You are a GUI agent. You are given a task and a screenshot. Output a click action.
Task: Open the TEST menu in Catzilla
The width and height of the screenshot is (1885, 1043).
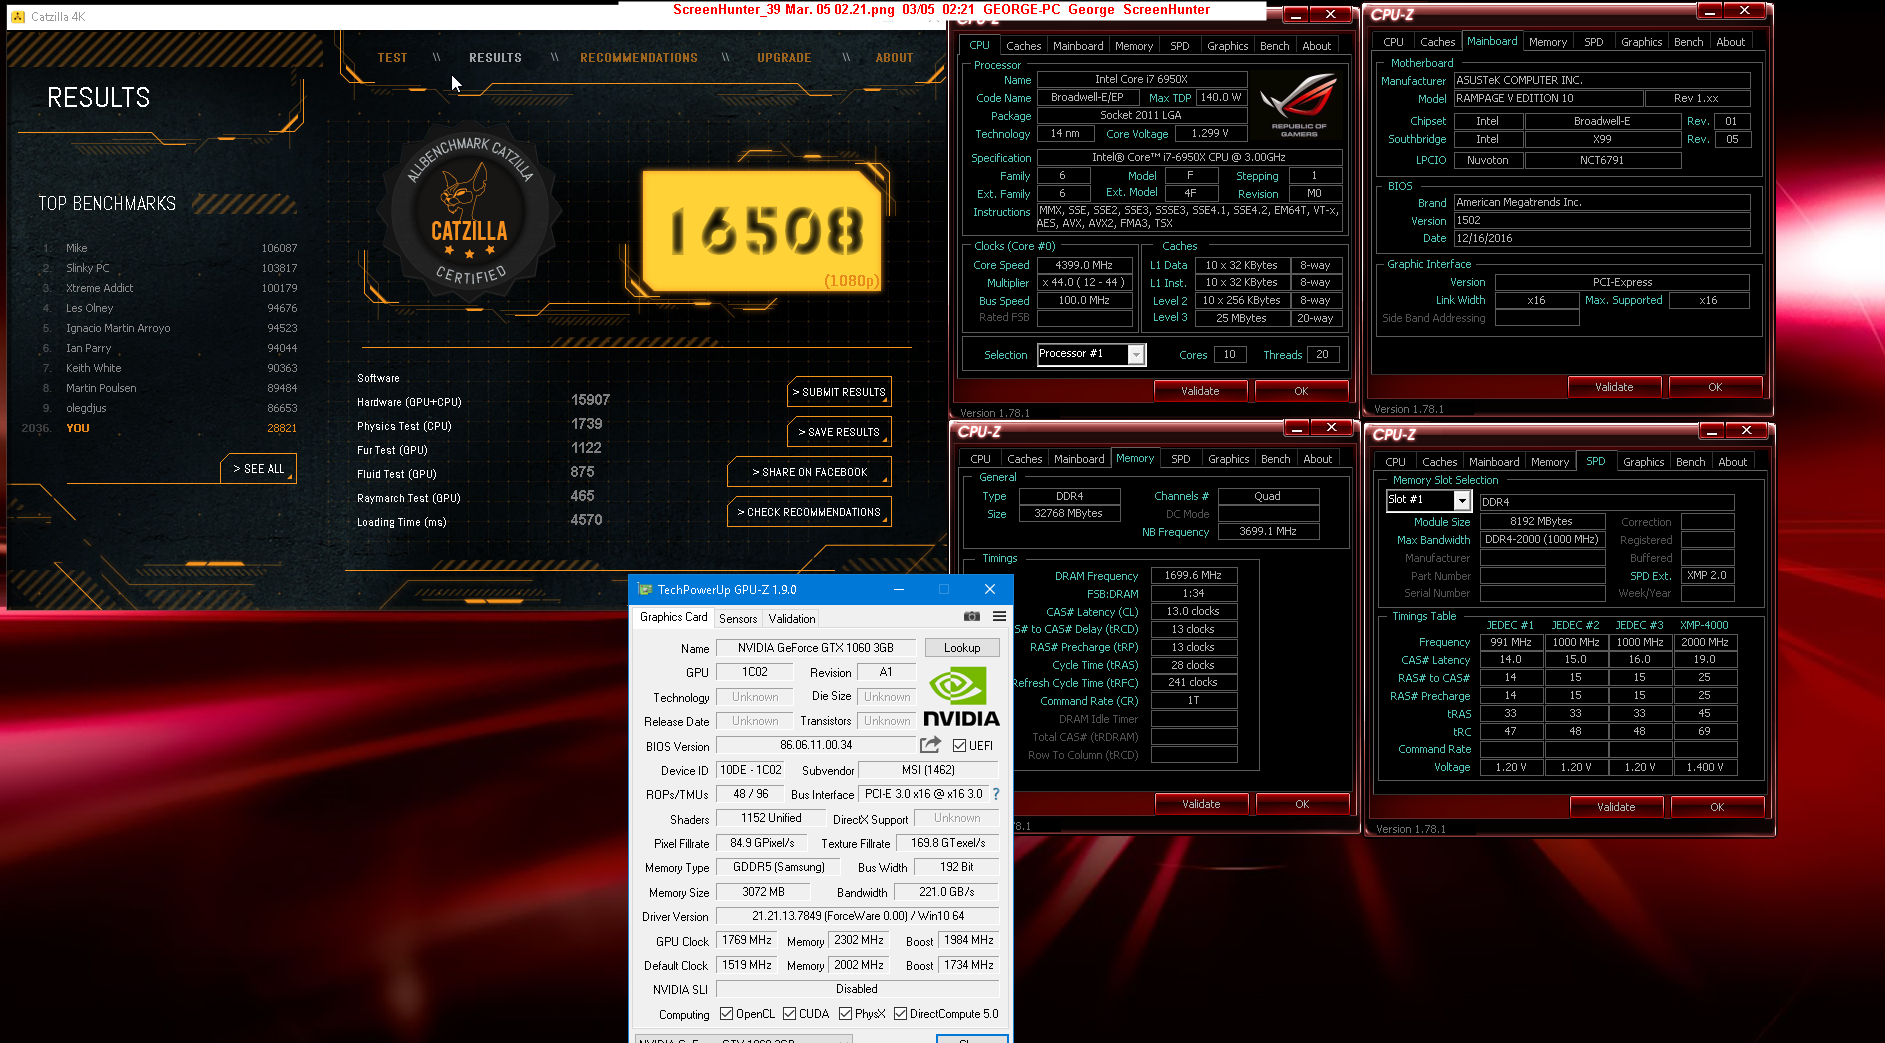pos(392,58)
